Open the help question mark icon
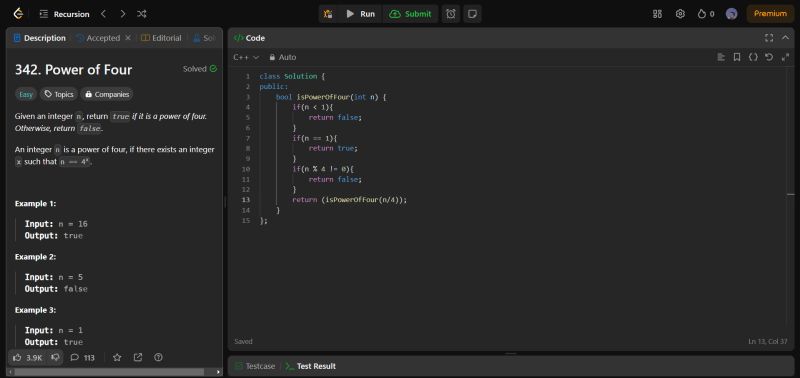This screenshot has height=378, width=800. coord(158,358)
